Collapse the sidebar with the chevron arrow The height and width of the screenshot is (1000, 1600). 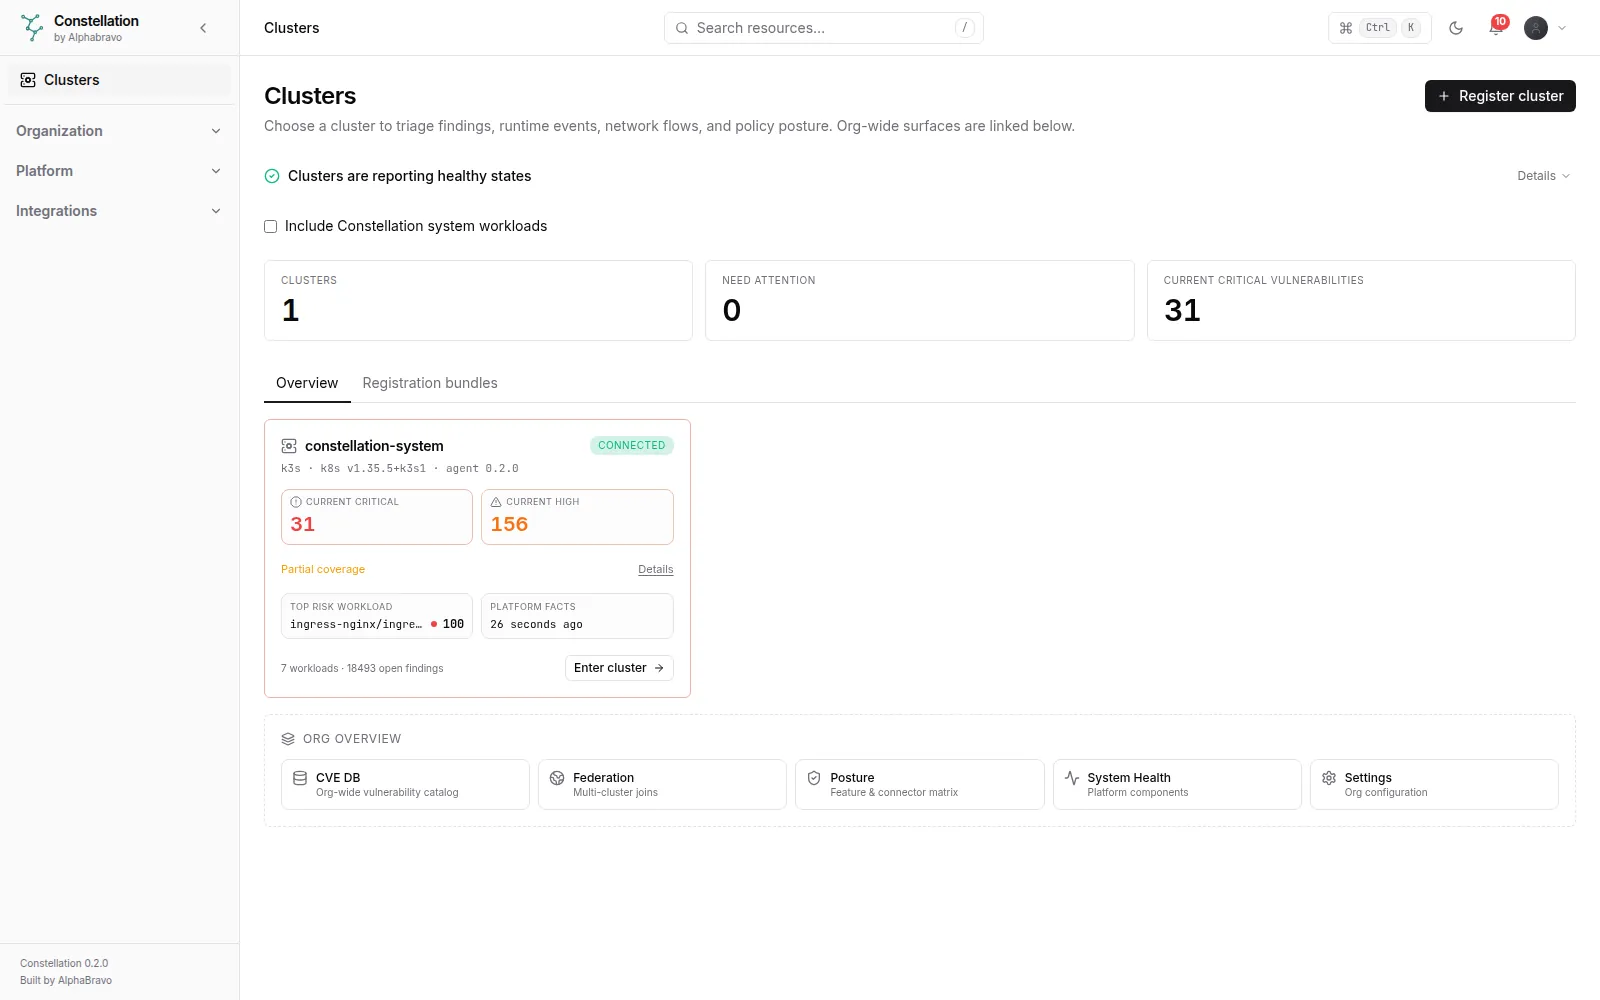(x=203, y=28)
